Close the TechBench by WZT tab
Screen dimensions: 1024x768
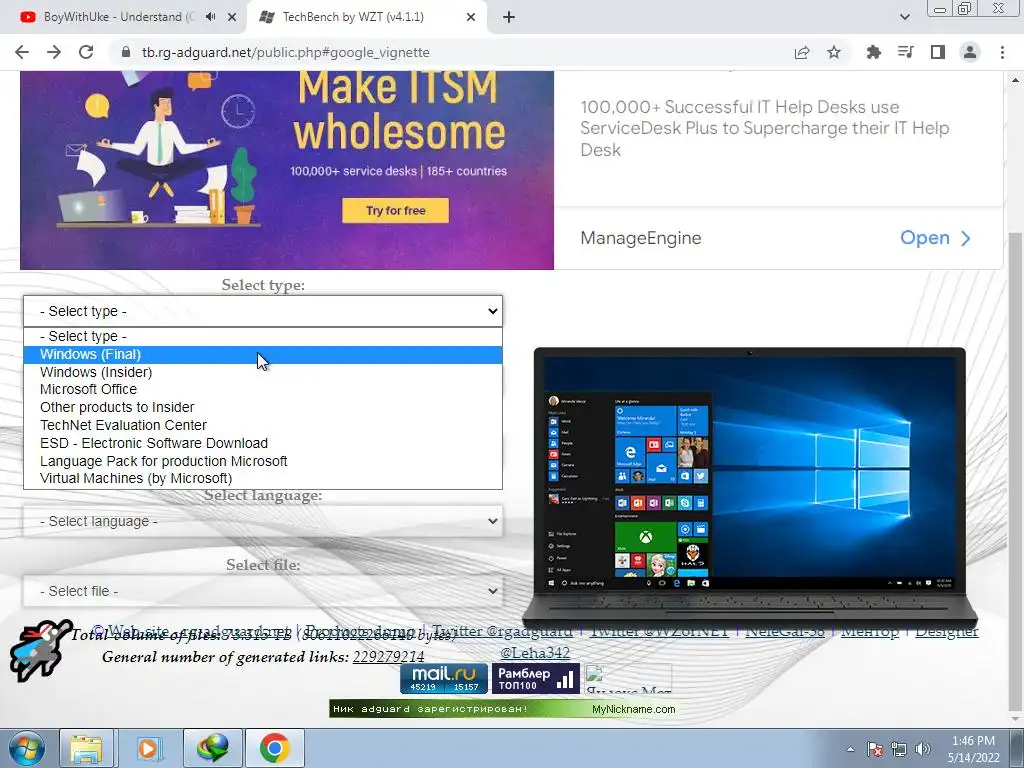pos(471,17)
